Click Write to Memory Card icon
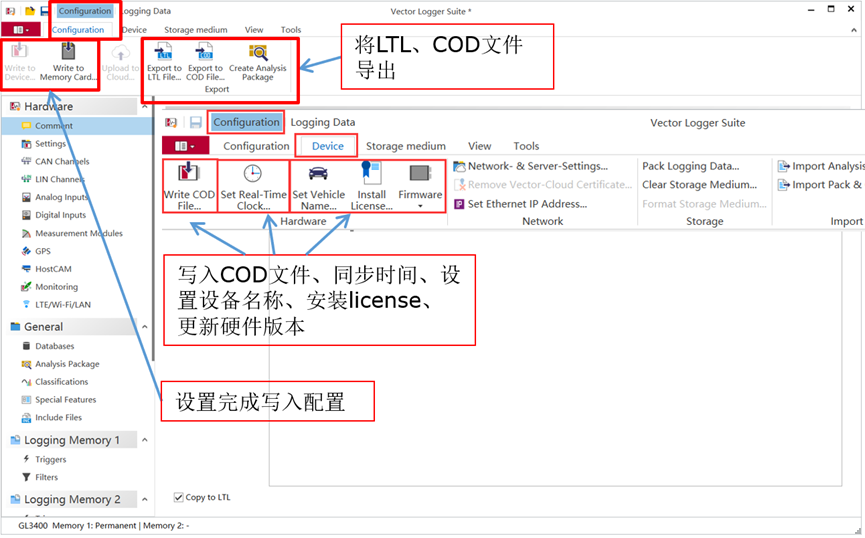Viewport: 865px width, 538px height. click(68, 51)
